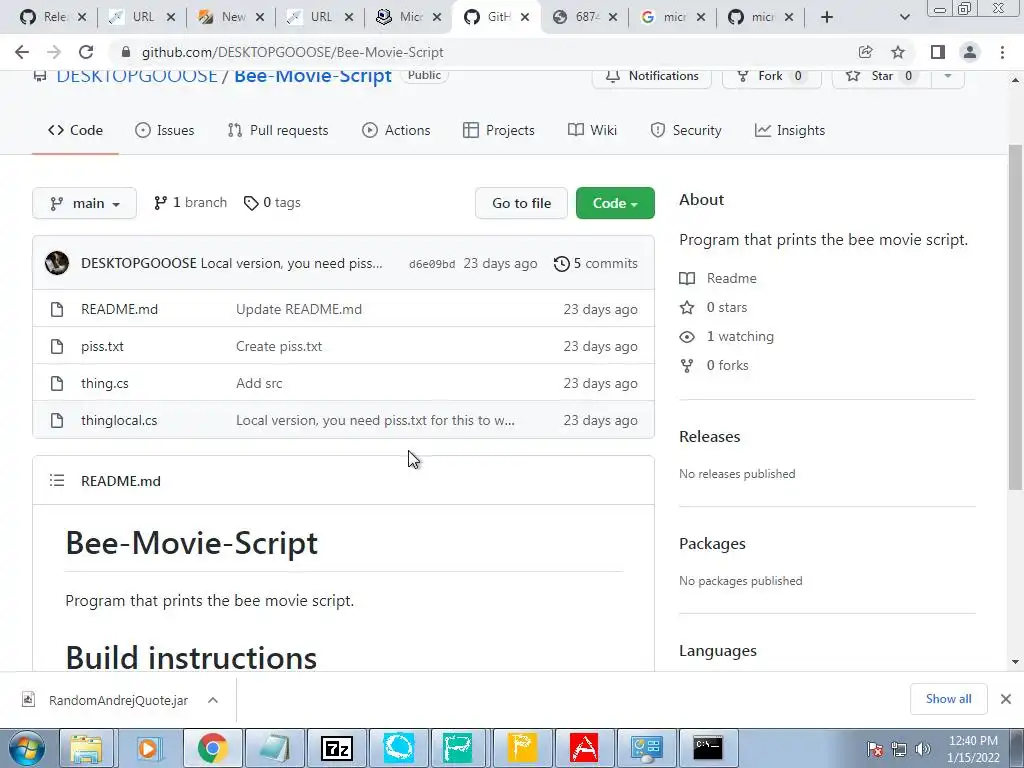Image resolution: width=1024 pixels, height=768 pixels.
Task: Open the main branch dropdown
Action: (x=84, y=203)
